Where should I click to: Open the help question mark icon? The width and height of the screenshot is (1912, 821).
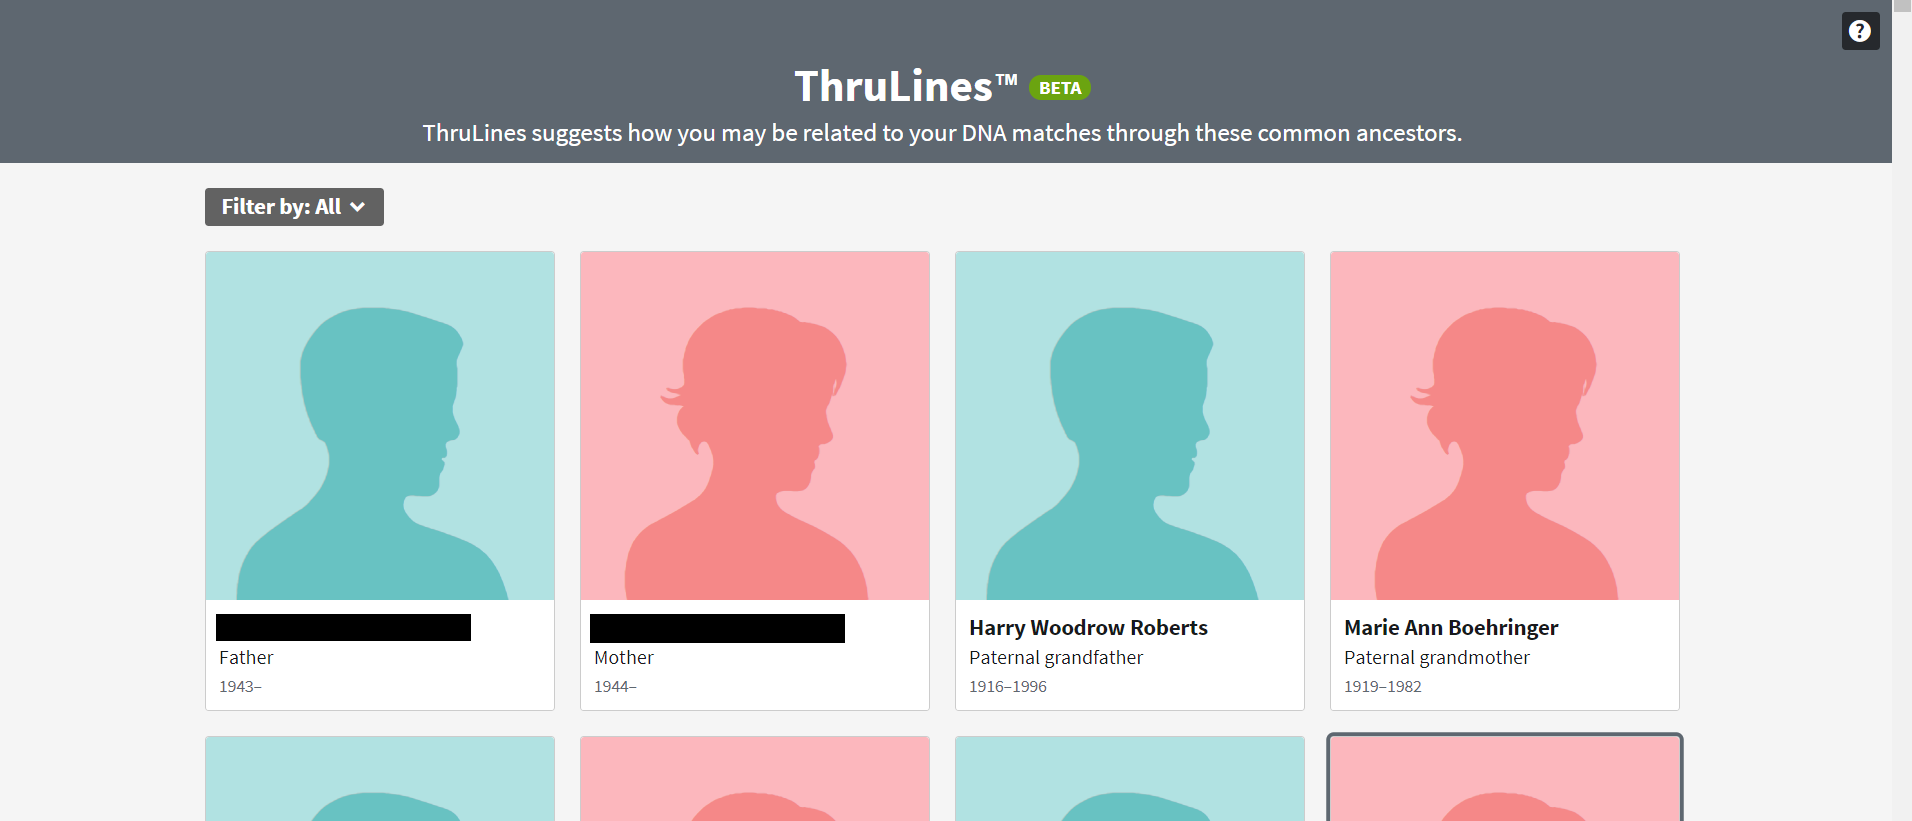1860,31
